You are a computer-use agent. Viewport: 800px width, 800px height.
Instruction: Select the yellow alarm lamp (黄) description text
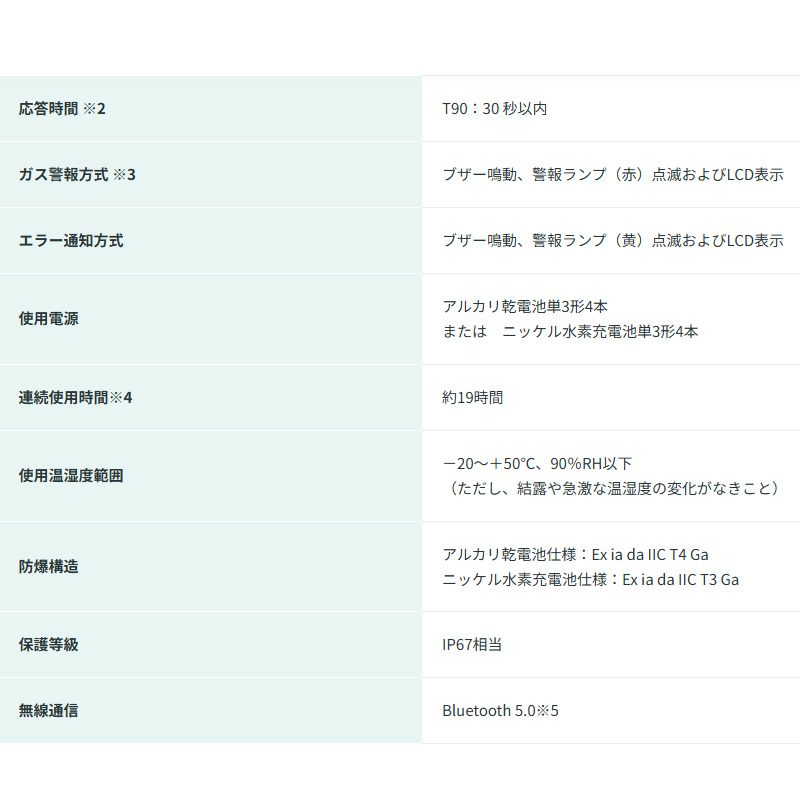click(612, 240)
